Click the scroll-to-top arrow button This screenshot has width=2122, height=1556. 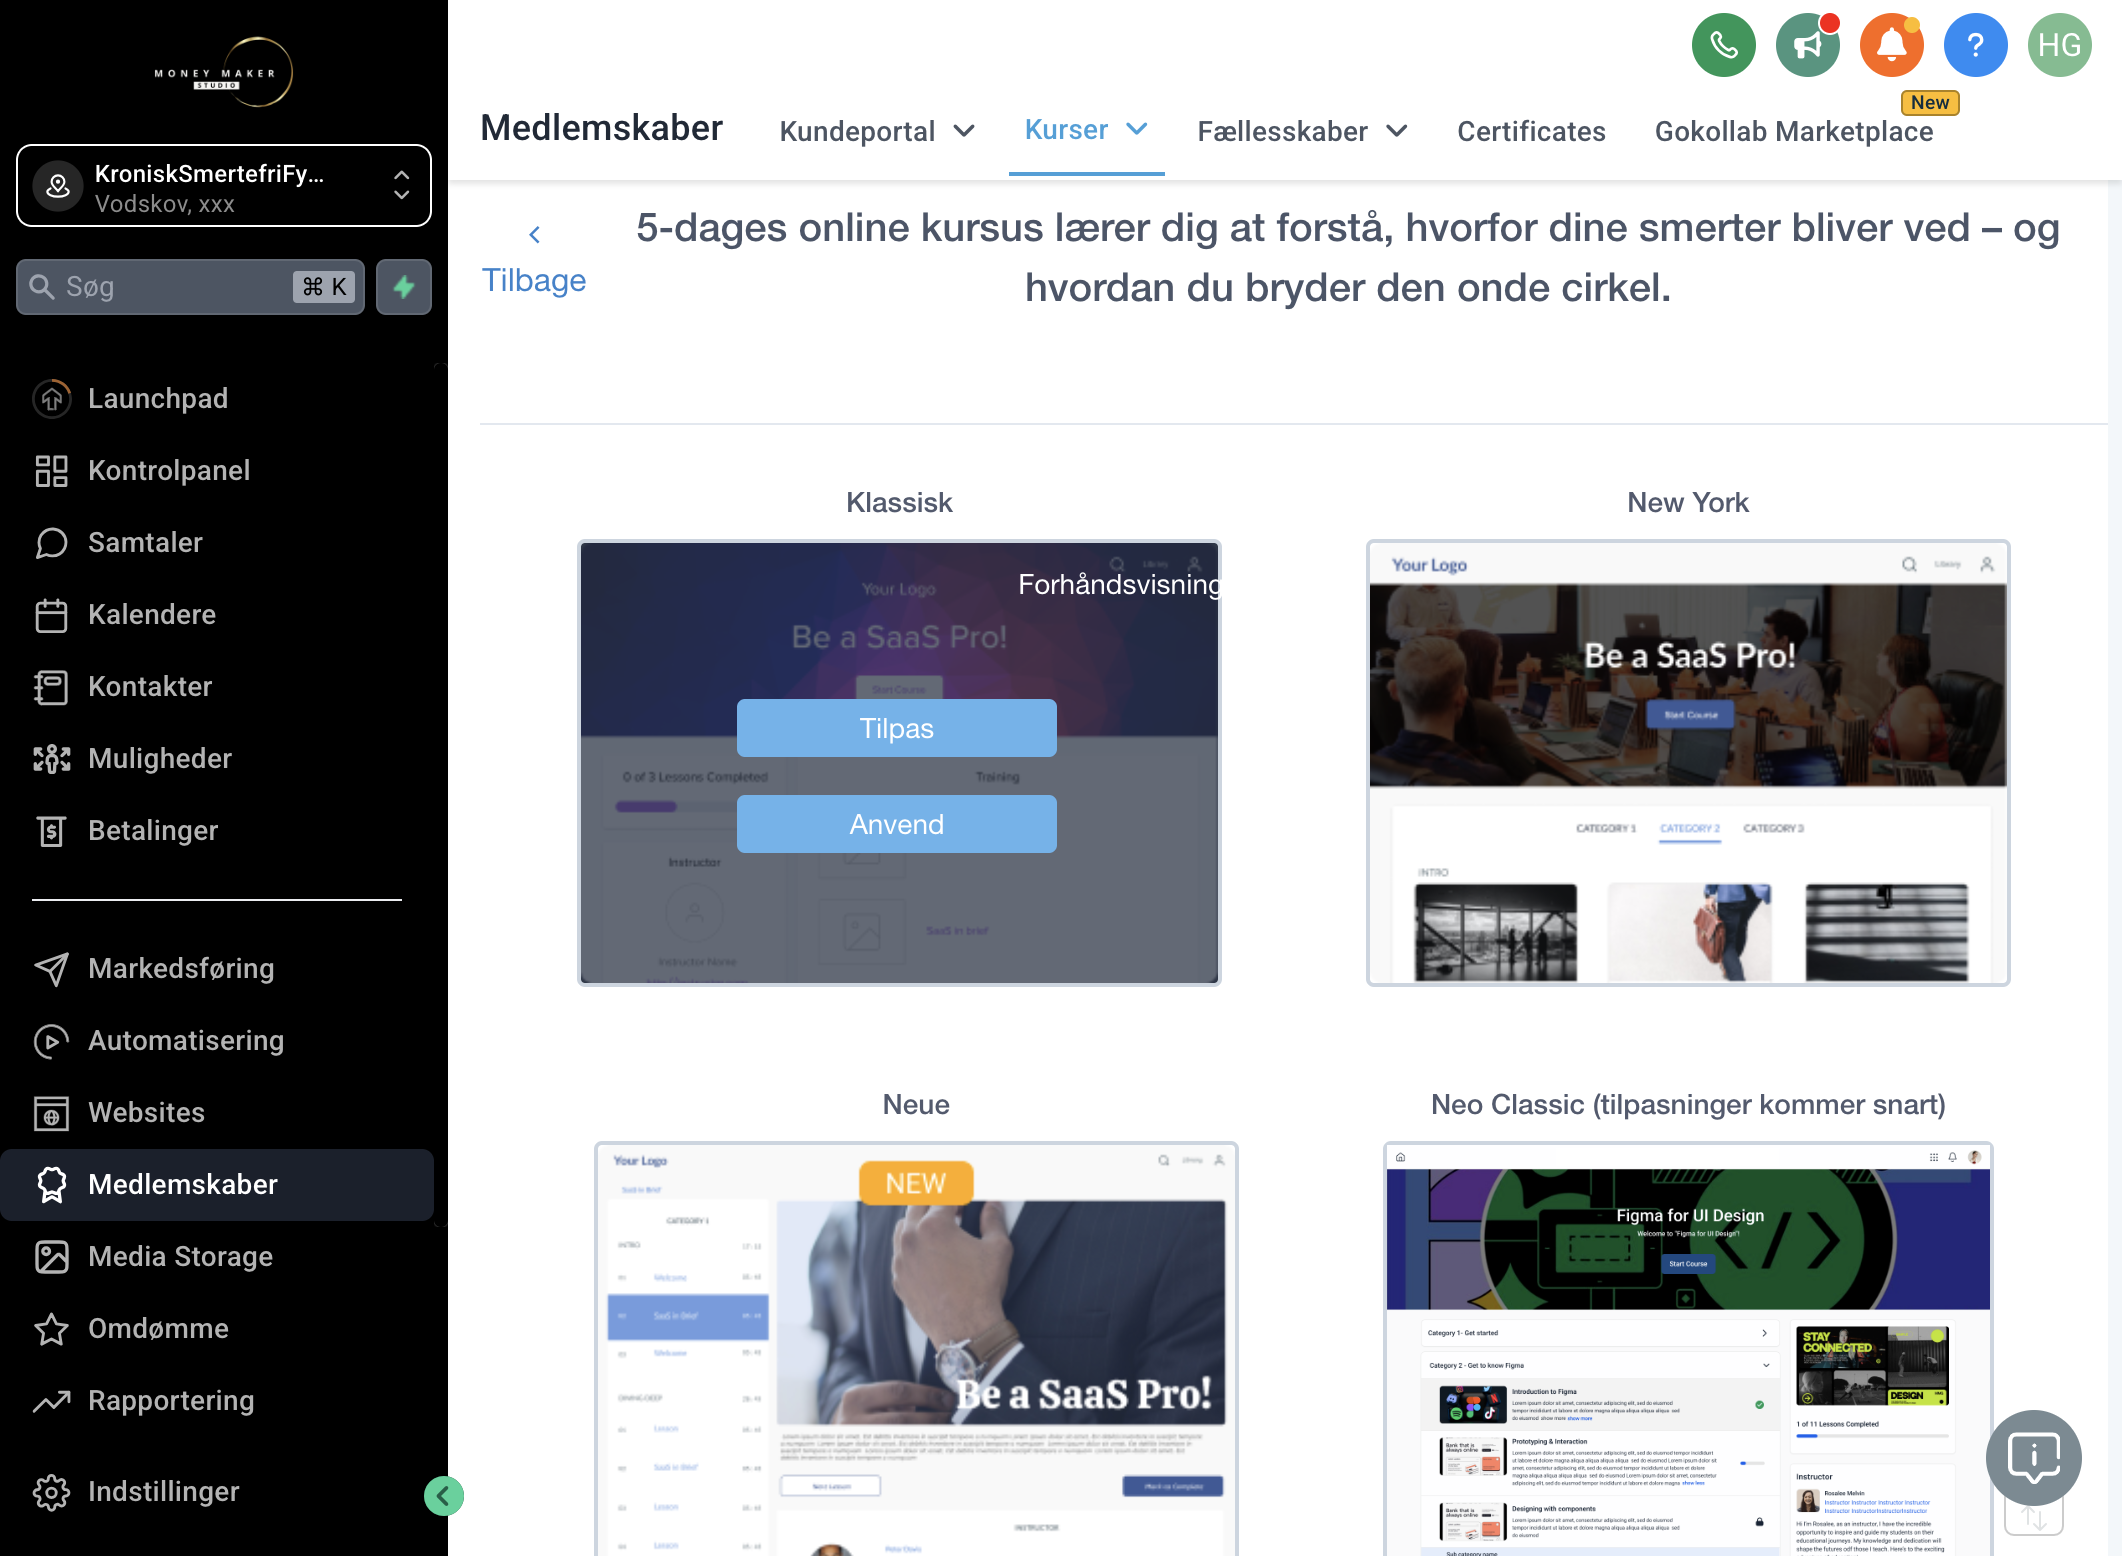tap(2033, 1518)
